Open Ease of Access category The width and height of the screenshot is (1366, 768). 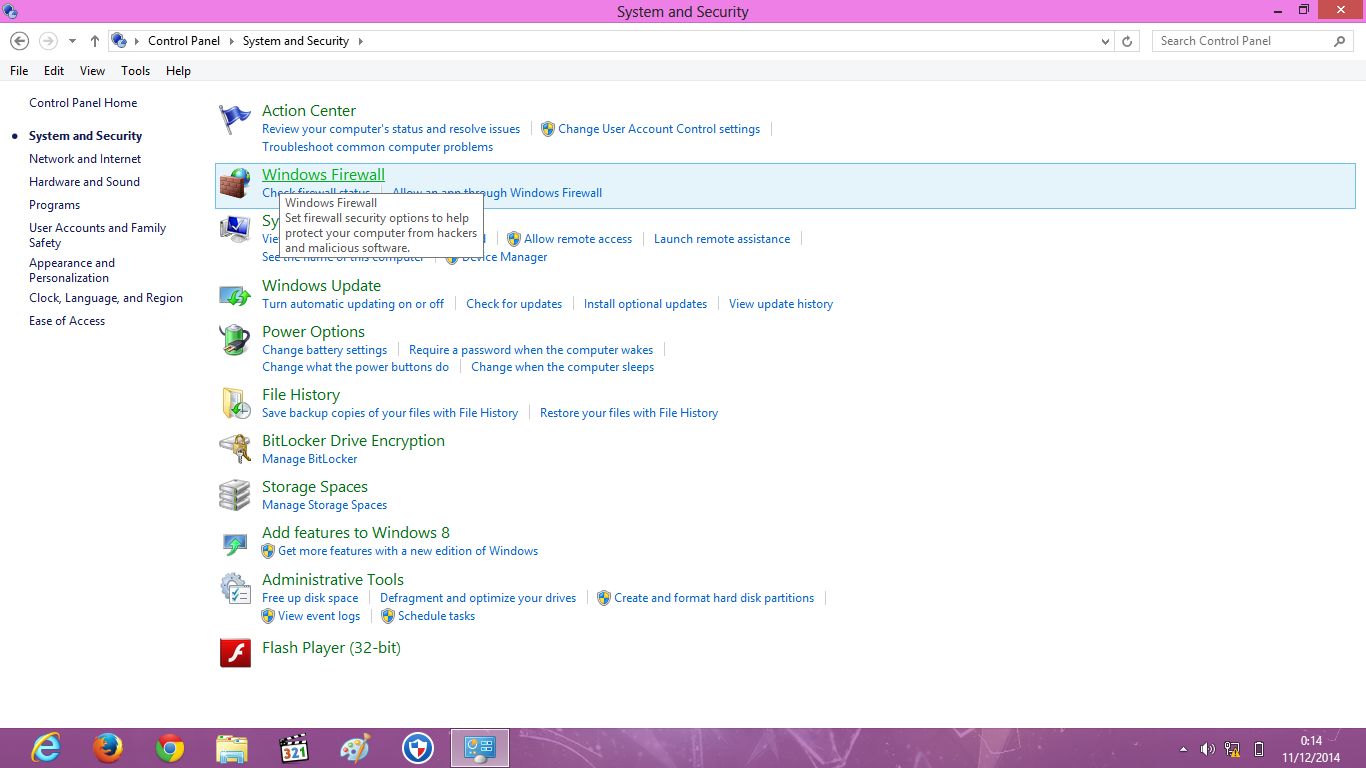click(x=67, y=321)
